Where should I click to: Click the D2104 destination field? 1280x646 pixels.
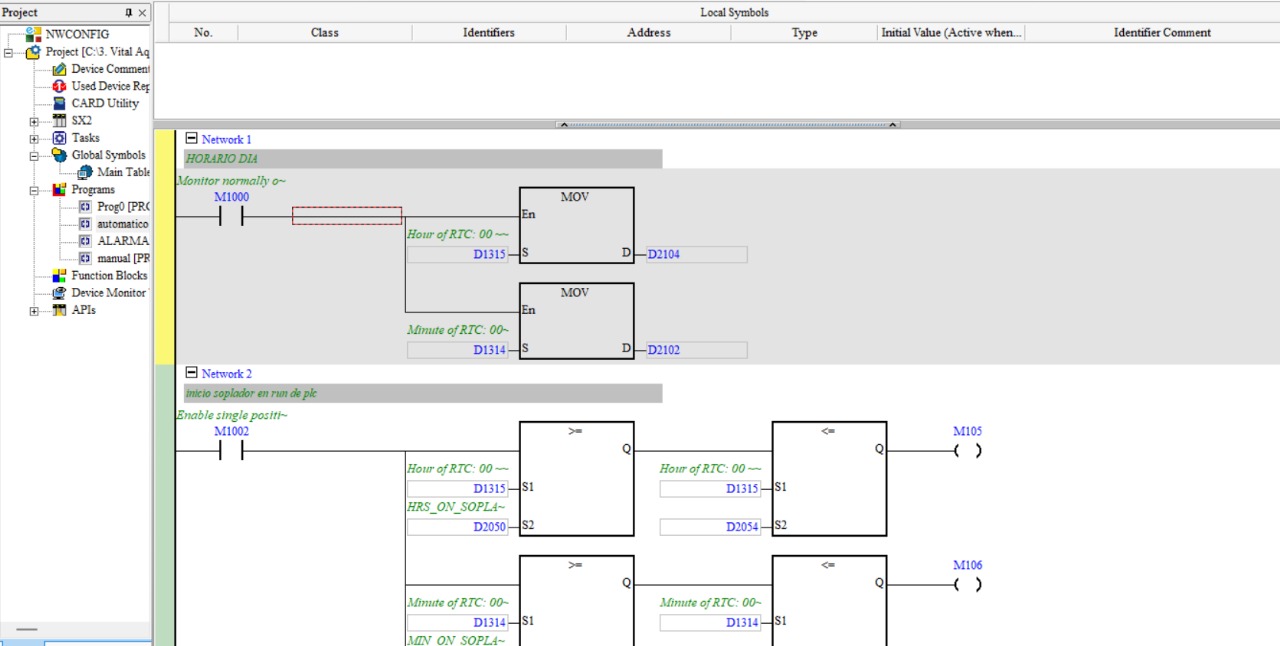click(x=697, y=254)
